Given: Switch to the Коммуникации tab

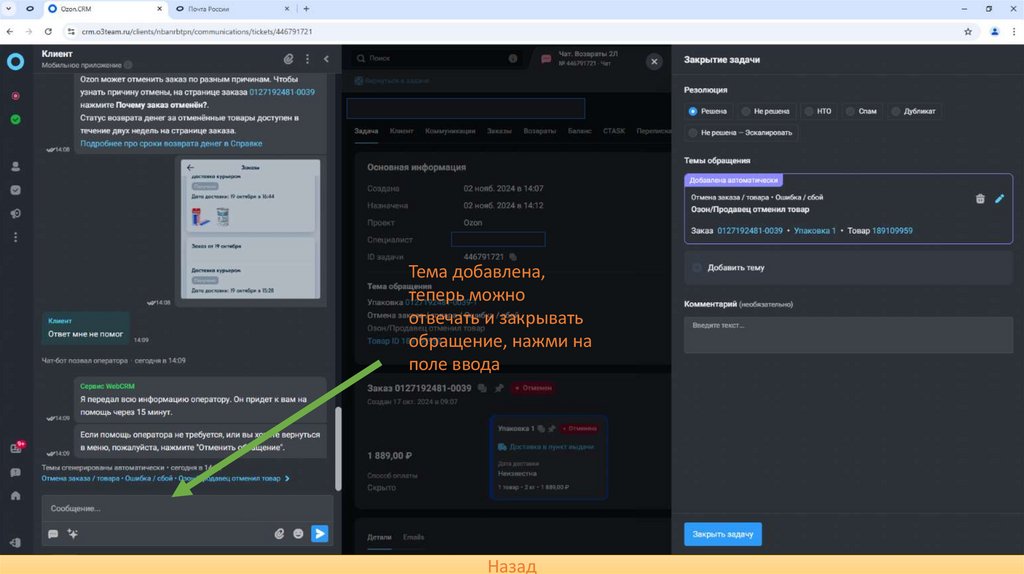Looking at the screenshot, I should pos(450,131).
